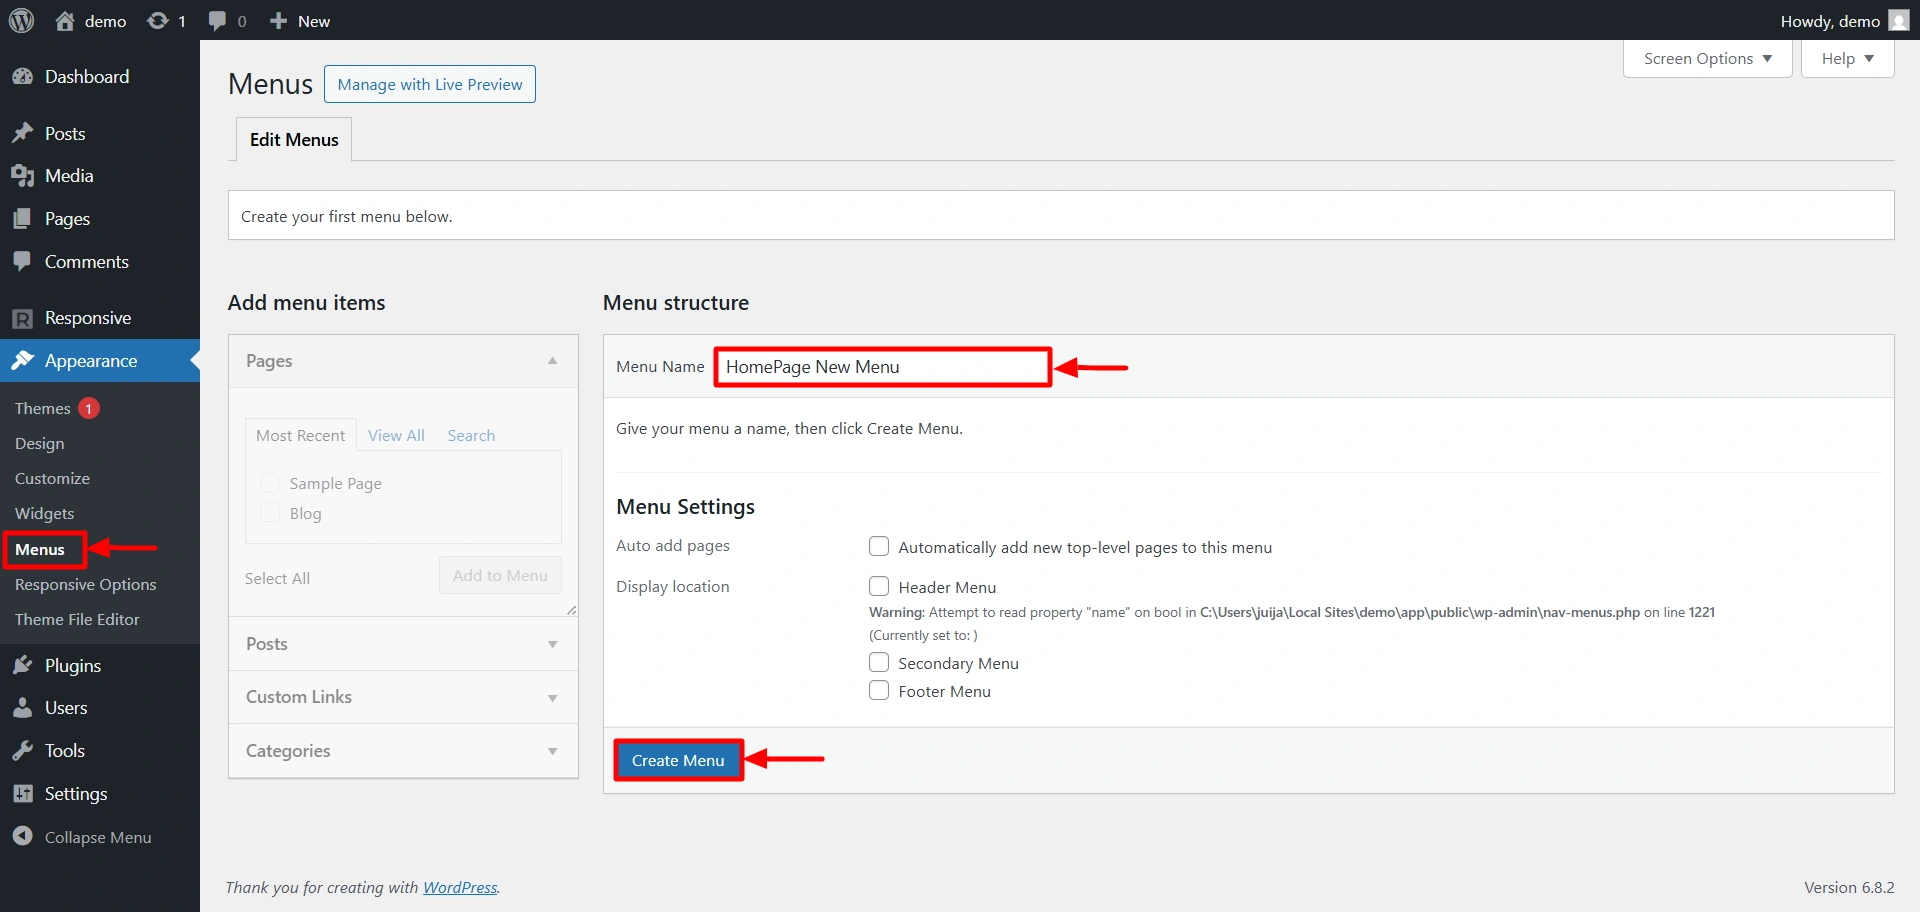Click the New label in admin bar
The image size is (1920, 912).
pyautogui.click(x=314, y=21)
